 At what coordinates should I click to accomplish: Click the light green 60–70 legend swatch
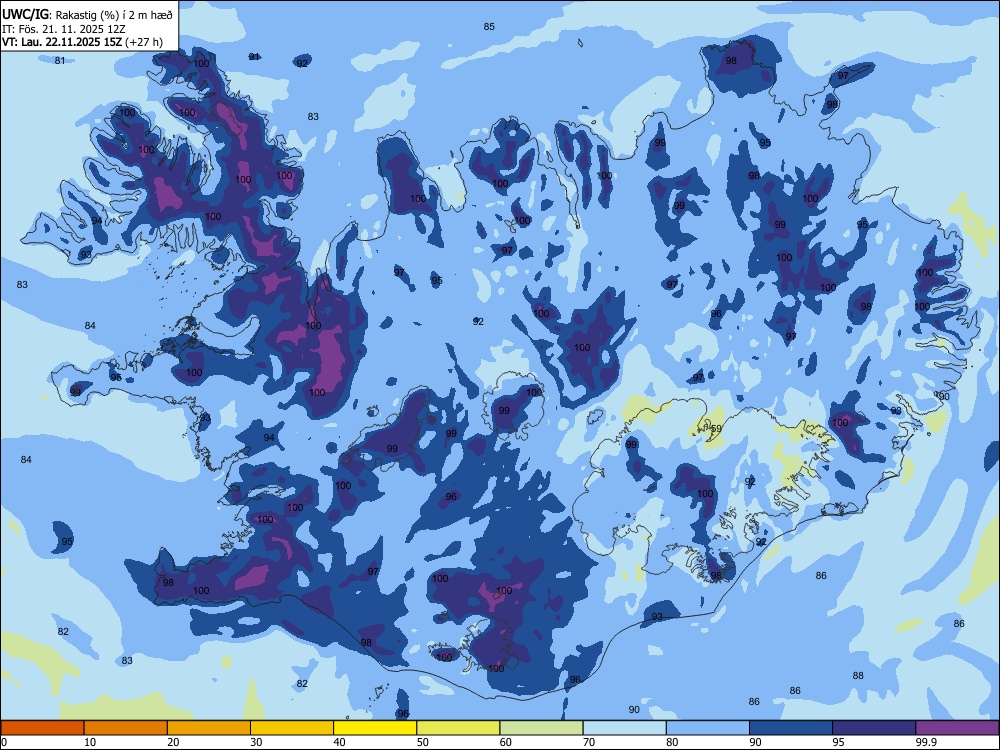pos(541,728)
